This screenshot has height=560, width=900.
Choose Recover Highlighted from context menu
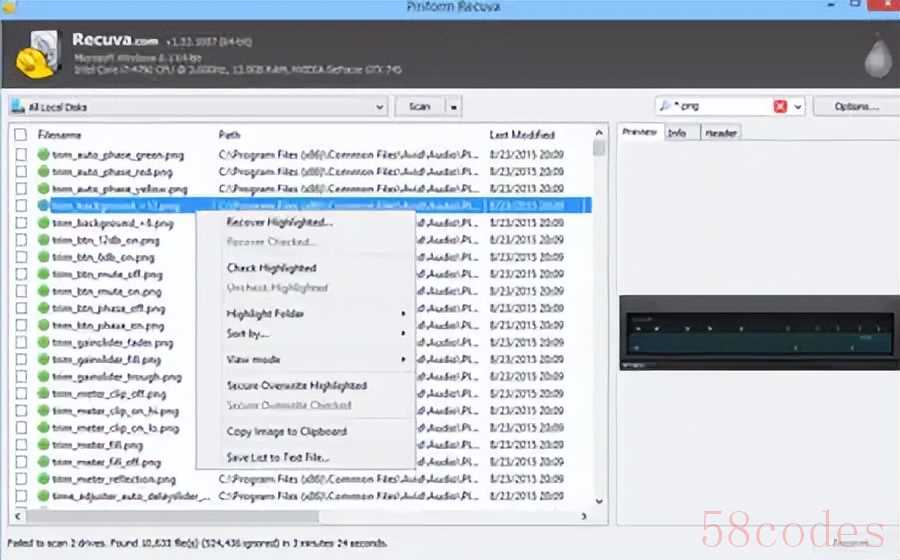point(279,222)
